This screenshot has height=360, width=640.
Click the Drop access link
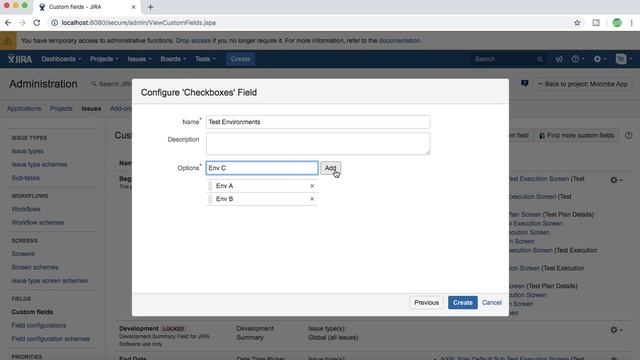tap(193, 40)
